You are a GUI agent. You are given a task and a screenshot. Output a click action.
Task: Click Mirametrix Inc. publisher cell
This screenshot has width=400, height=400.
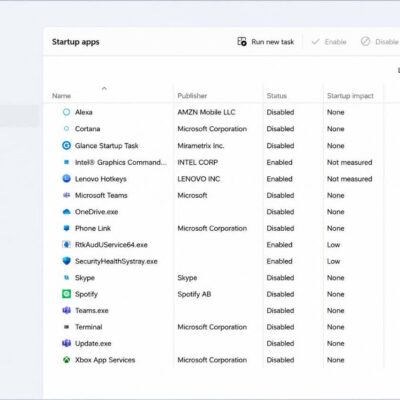[x=201, y=146]
